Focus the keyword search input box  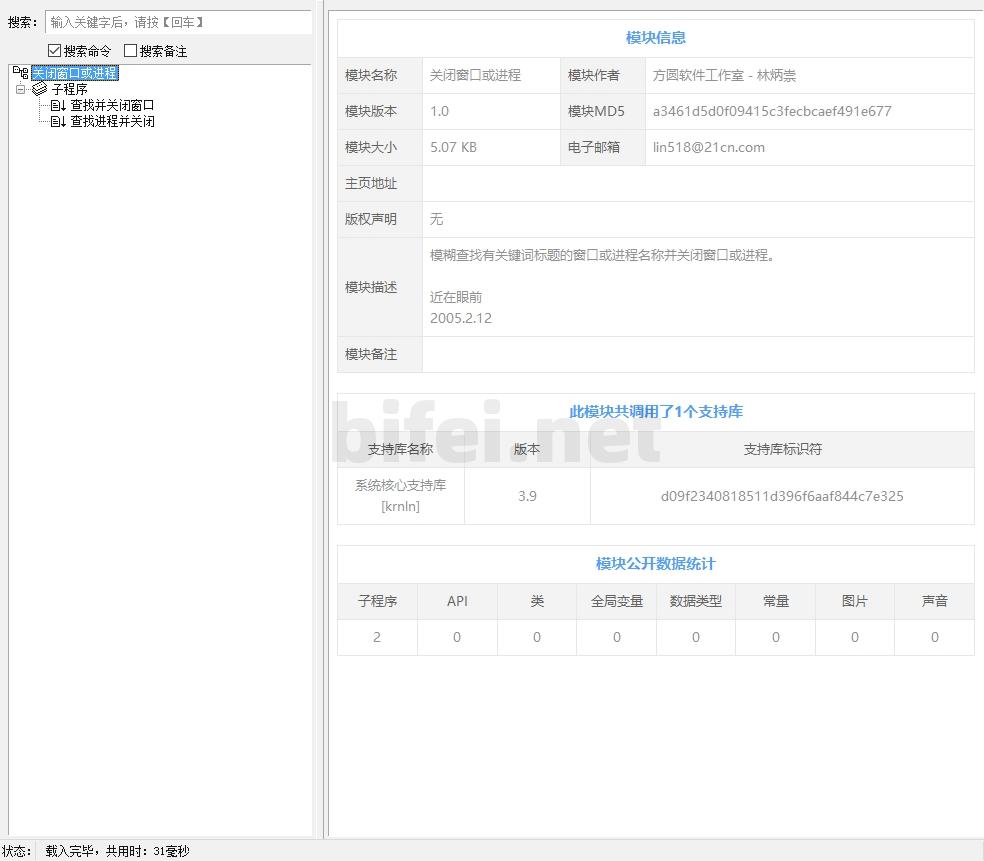(x=178, y=22)
